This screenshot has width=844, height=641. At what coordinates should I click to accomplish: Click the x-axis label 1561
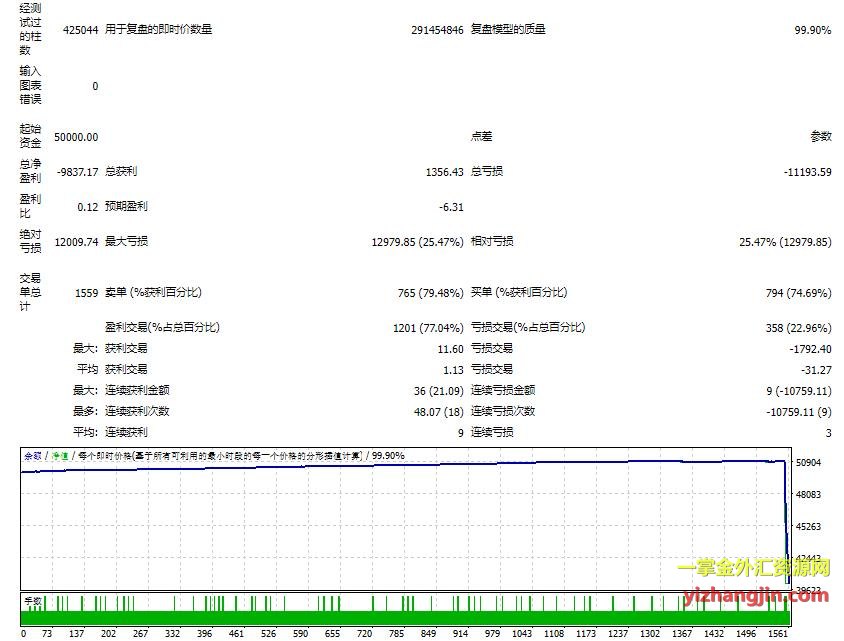point(778,634)
